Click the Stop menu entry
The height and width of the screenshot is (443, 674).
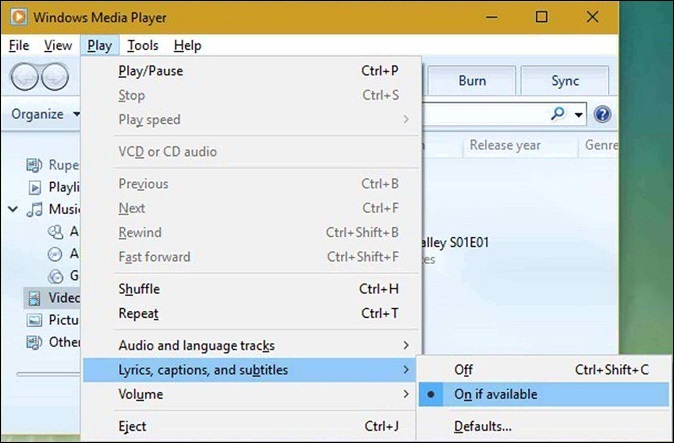[x=250, y=95]
